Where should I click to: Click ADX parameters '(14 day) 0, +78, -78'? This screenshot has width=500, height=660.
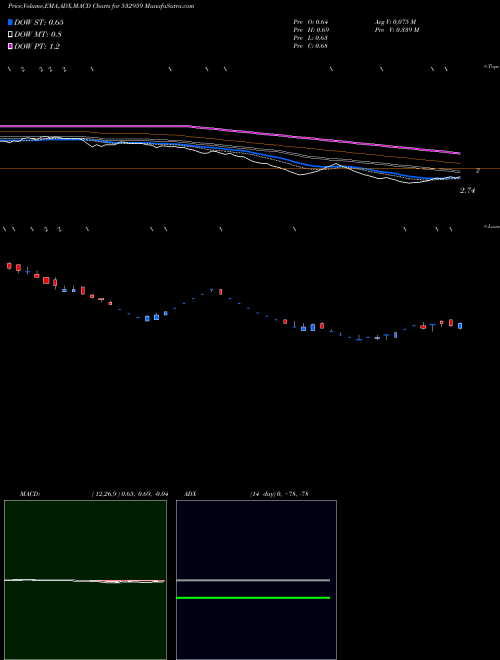(279, 494)
